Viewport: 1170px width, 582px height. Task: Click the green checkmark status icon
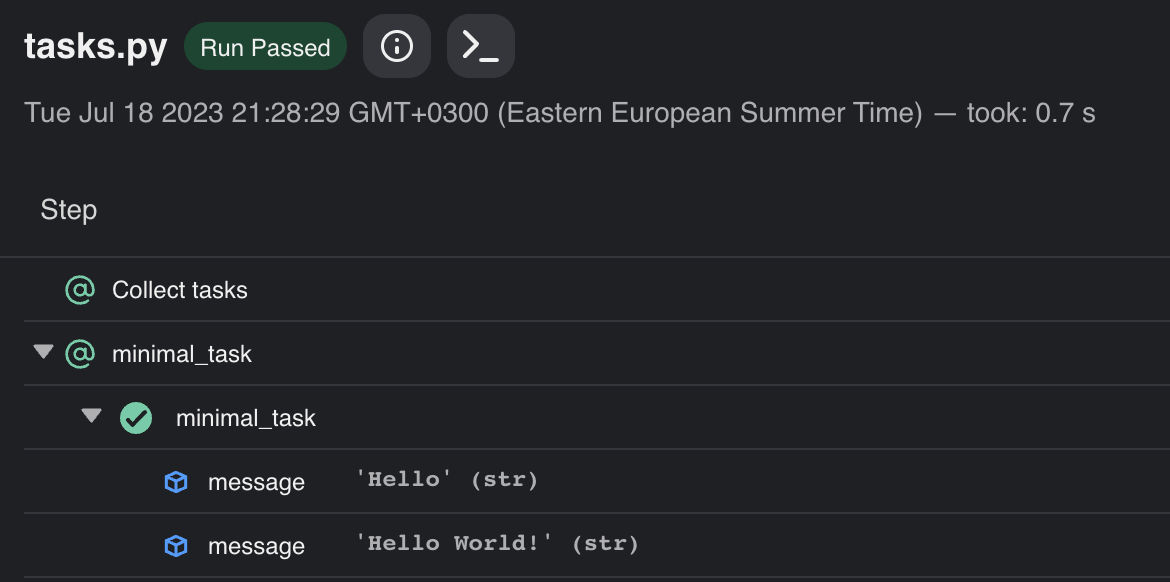tap(136, 418)
